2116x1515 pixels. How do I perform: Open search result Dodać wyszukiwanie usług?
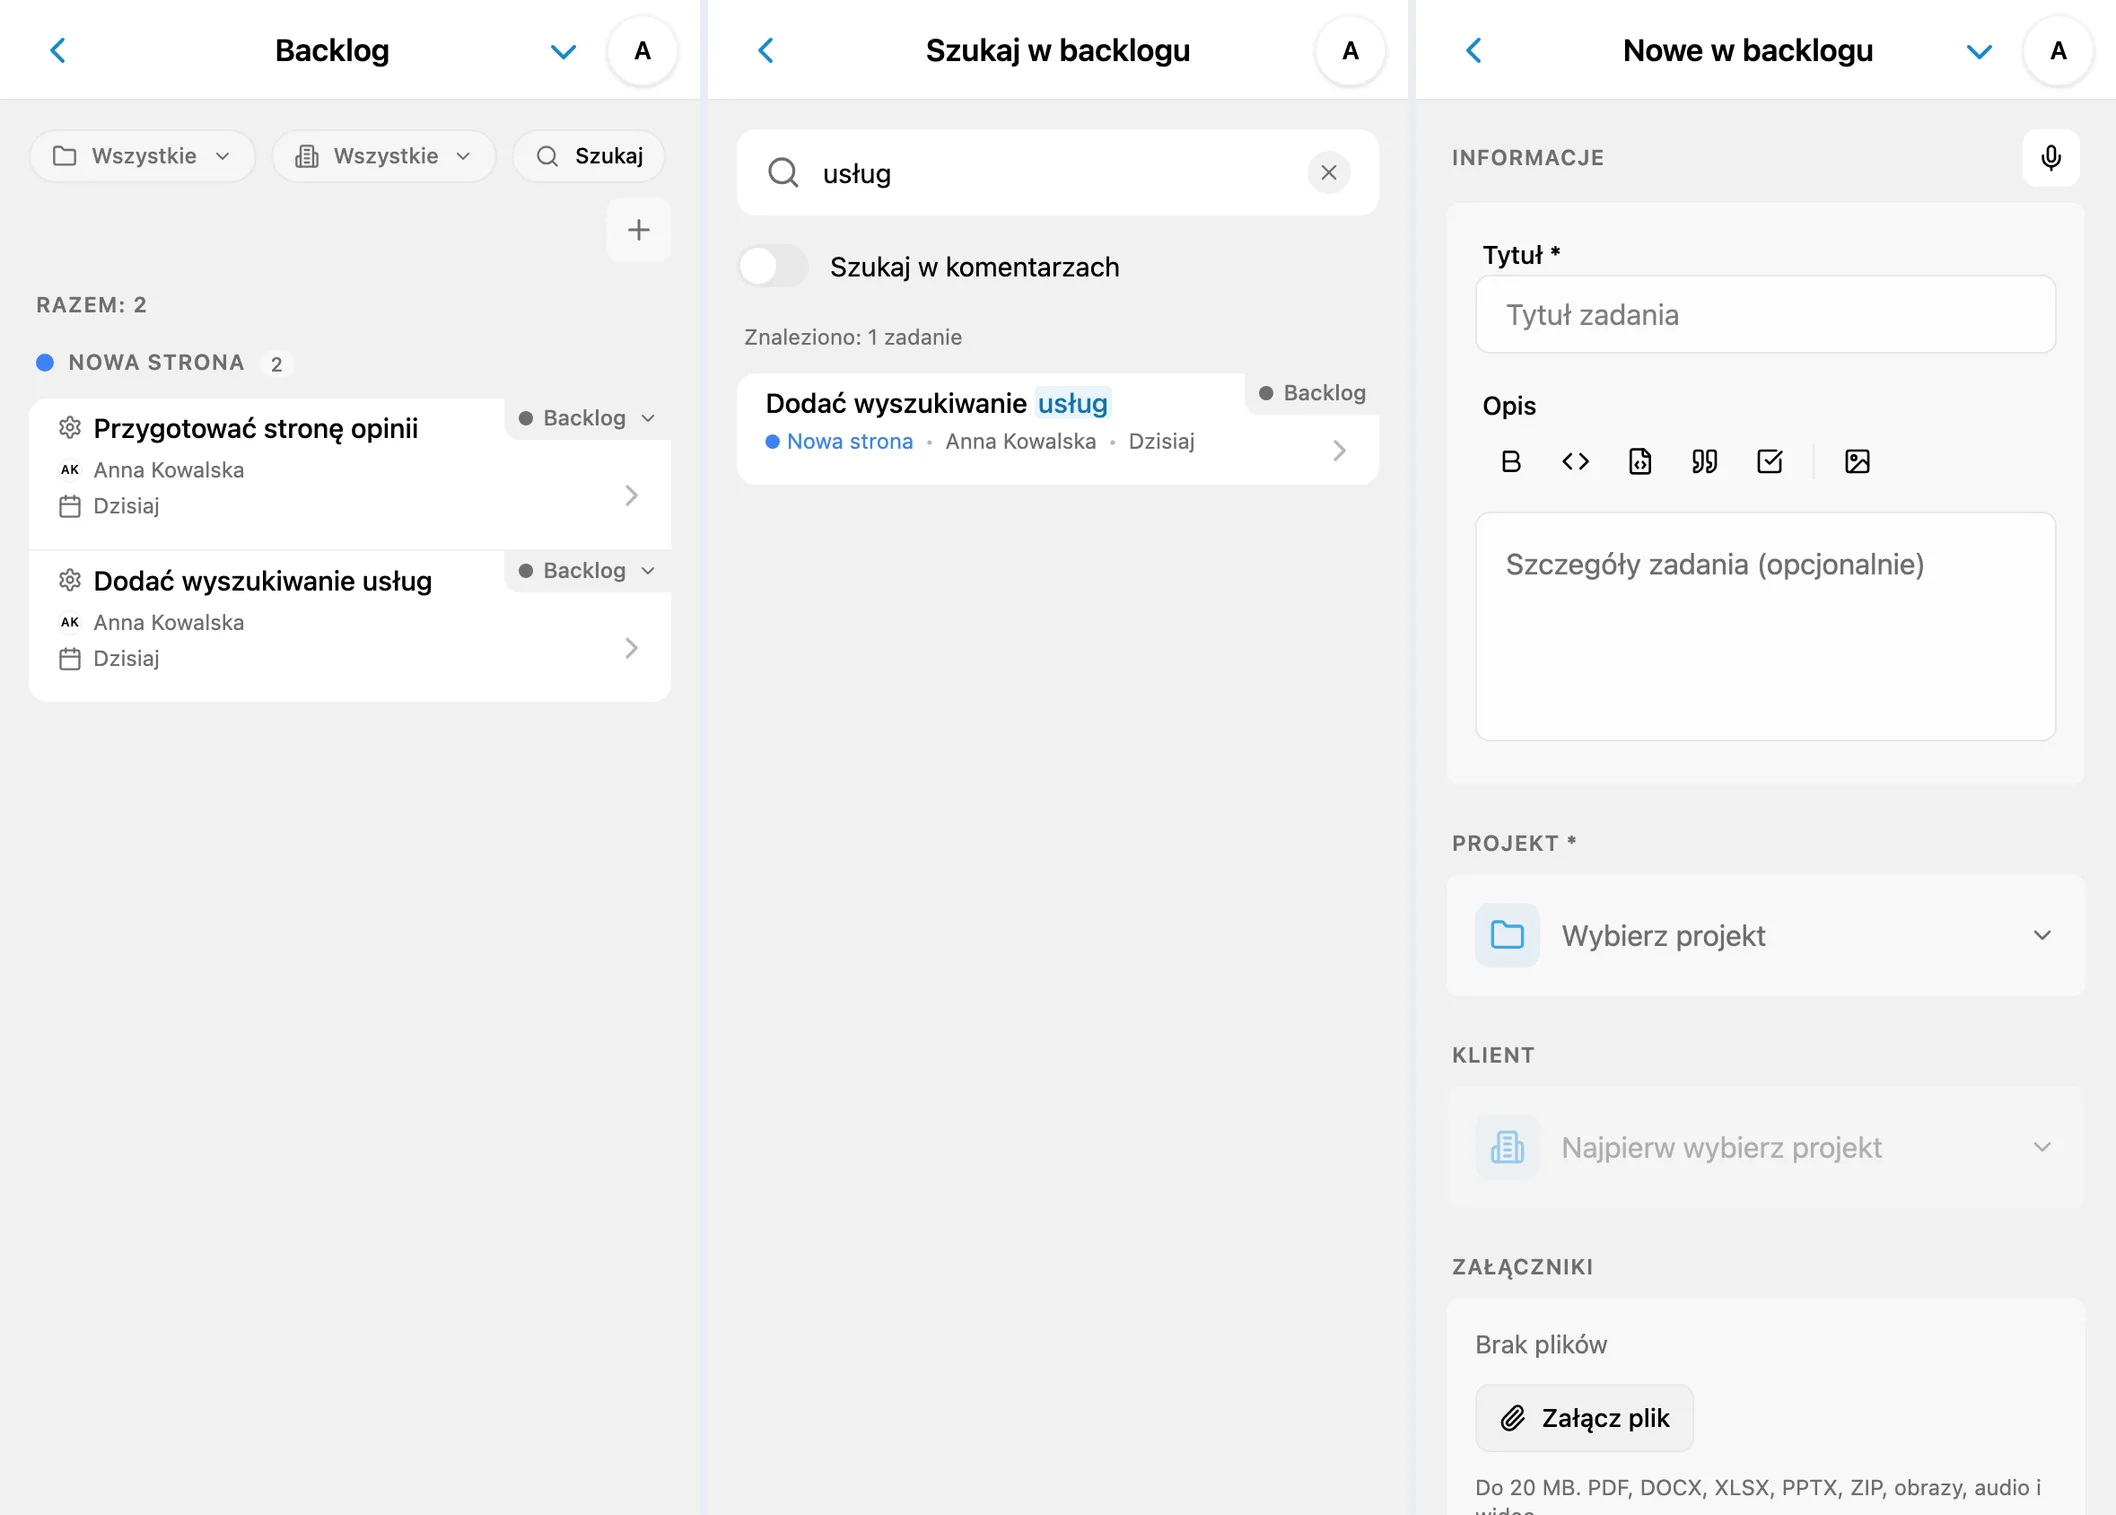[x=937, y=403]
